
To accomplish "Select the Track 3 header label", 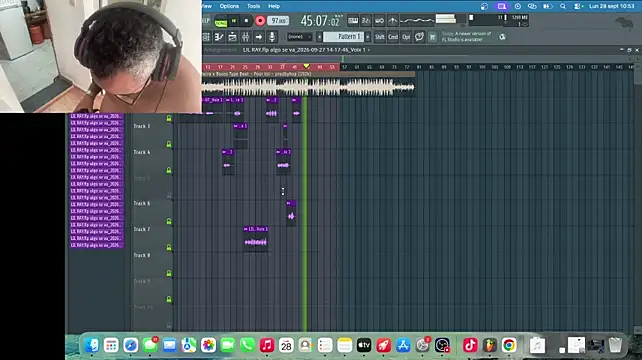I will (142, 126).
